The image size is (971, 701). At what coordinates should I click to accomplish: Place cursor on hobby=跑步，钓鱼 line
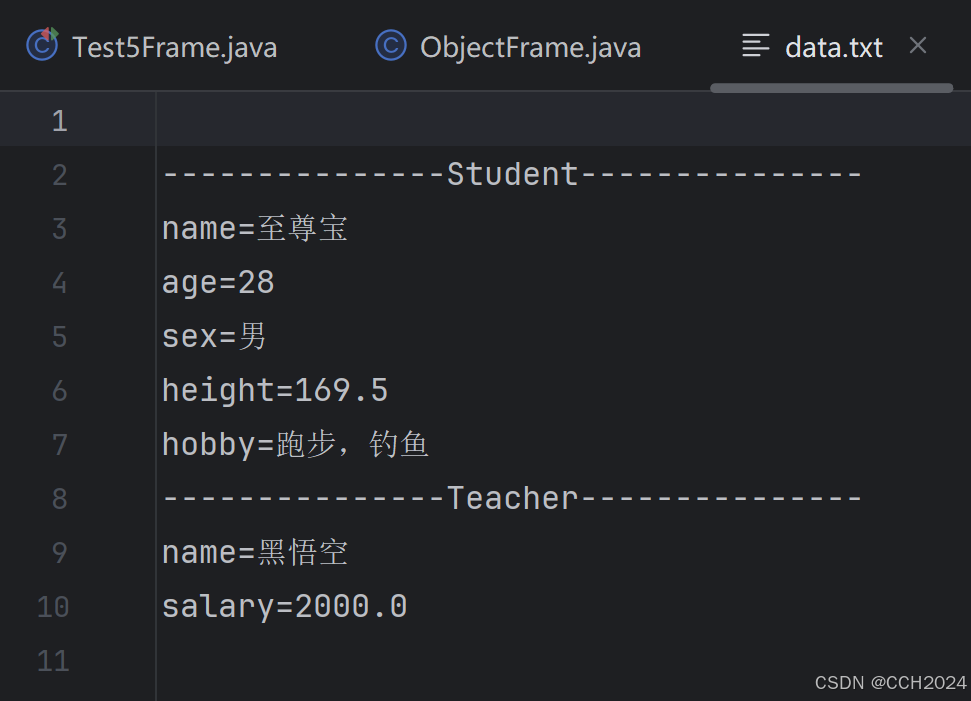pos(295,445)
